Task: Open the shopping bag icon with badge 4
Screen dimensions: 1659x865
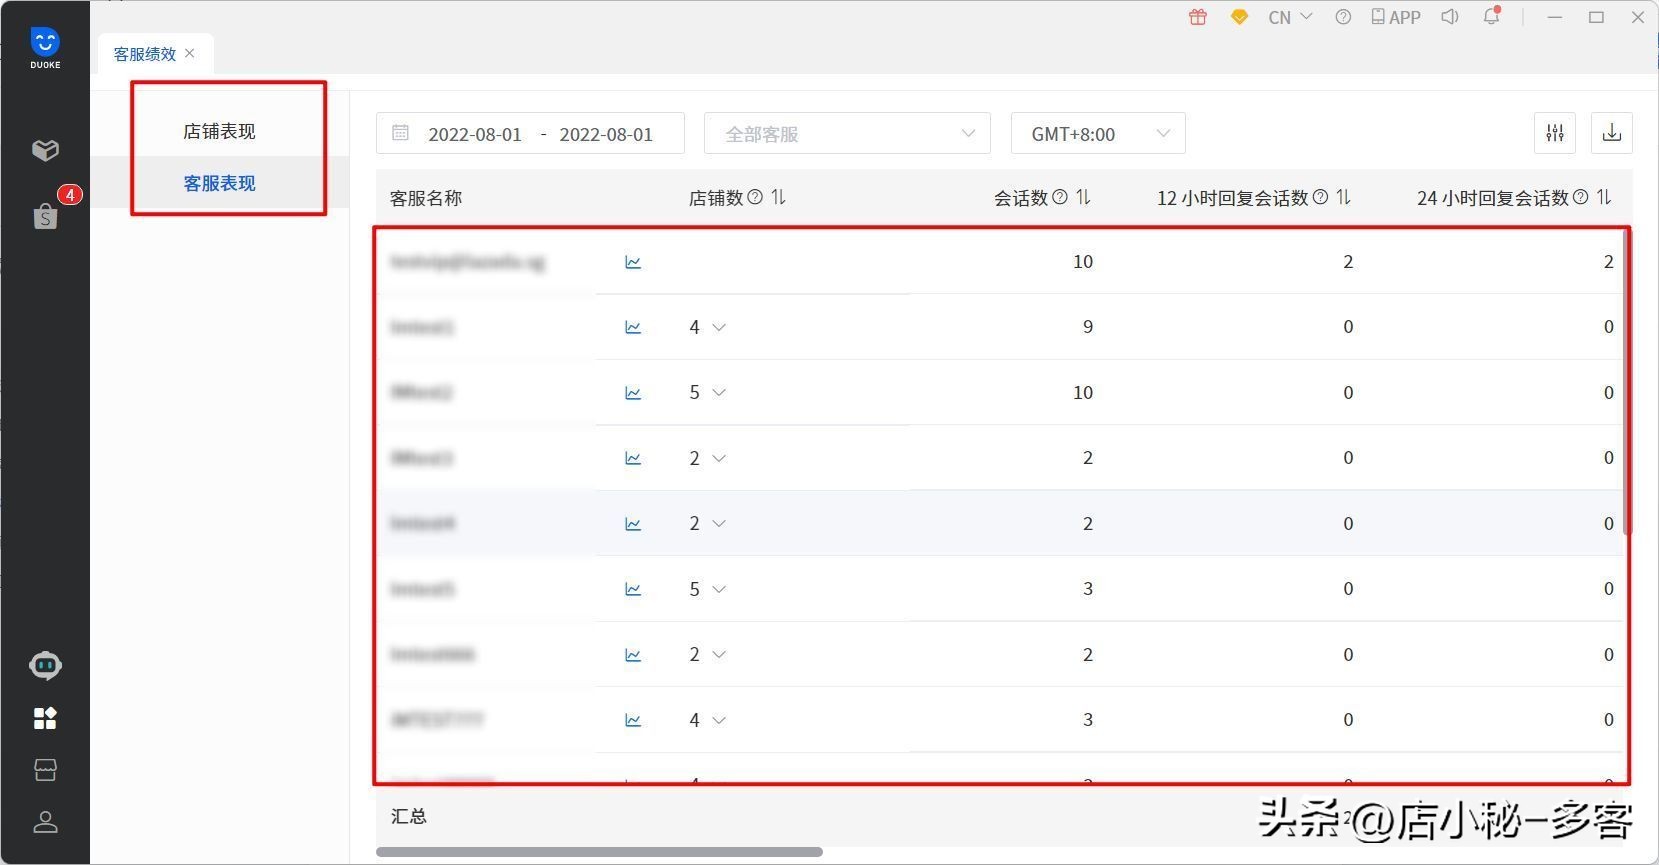Action: pyautogui.click(x=45, y=215)
